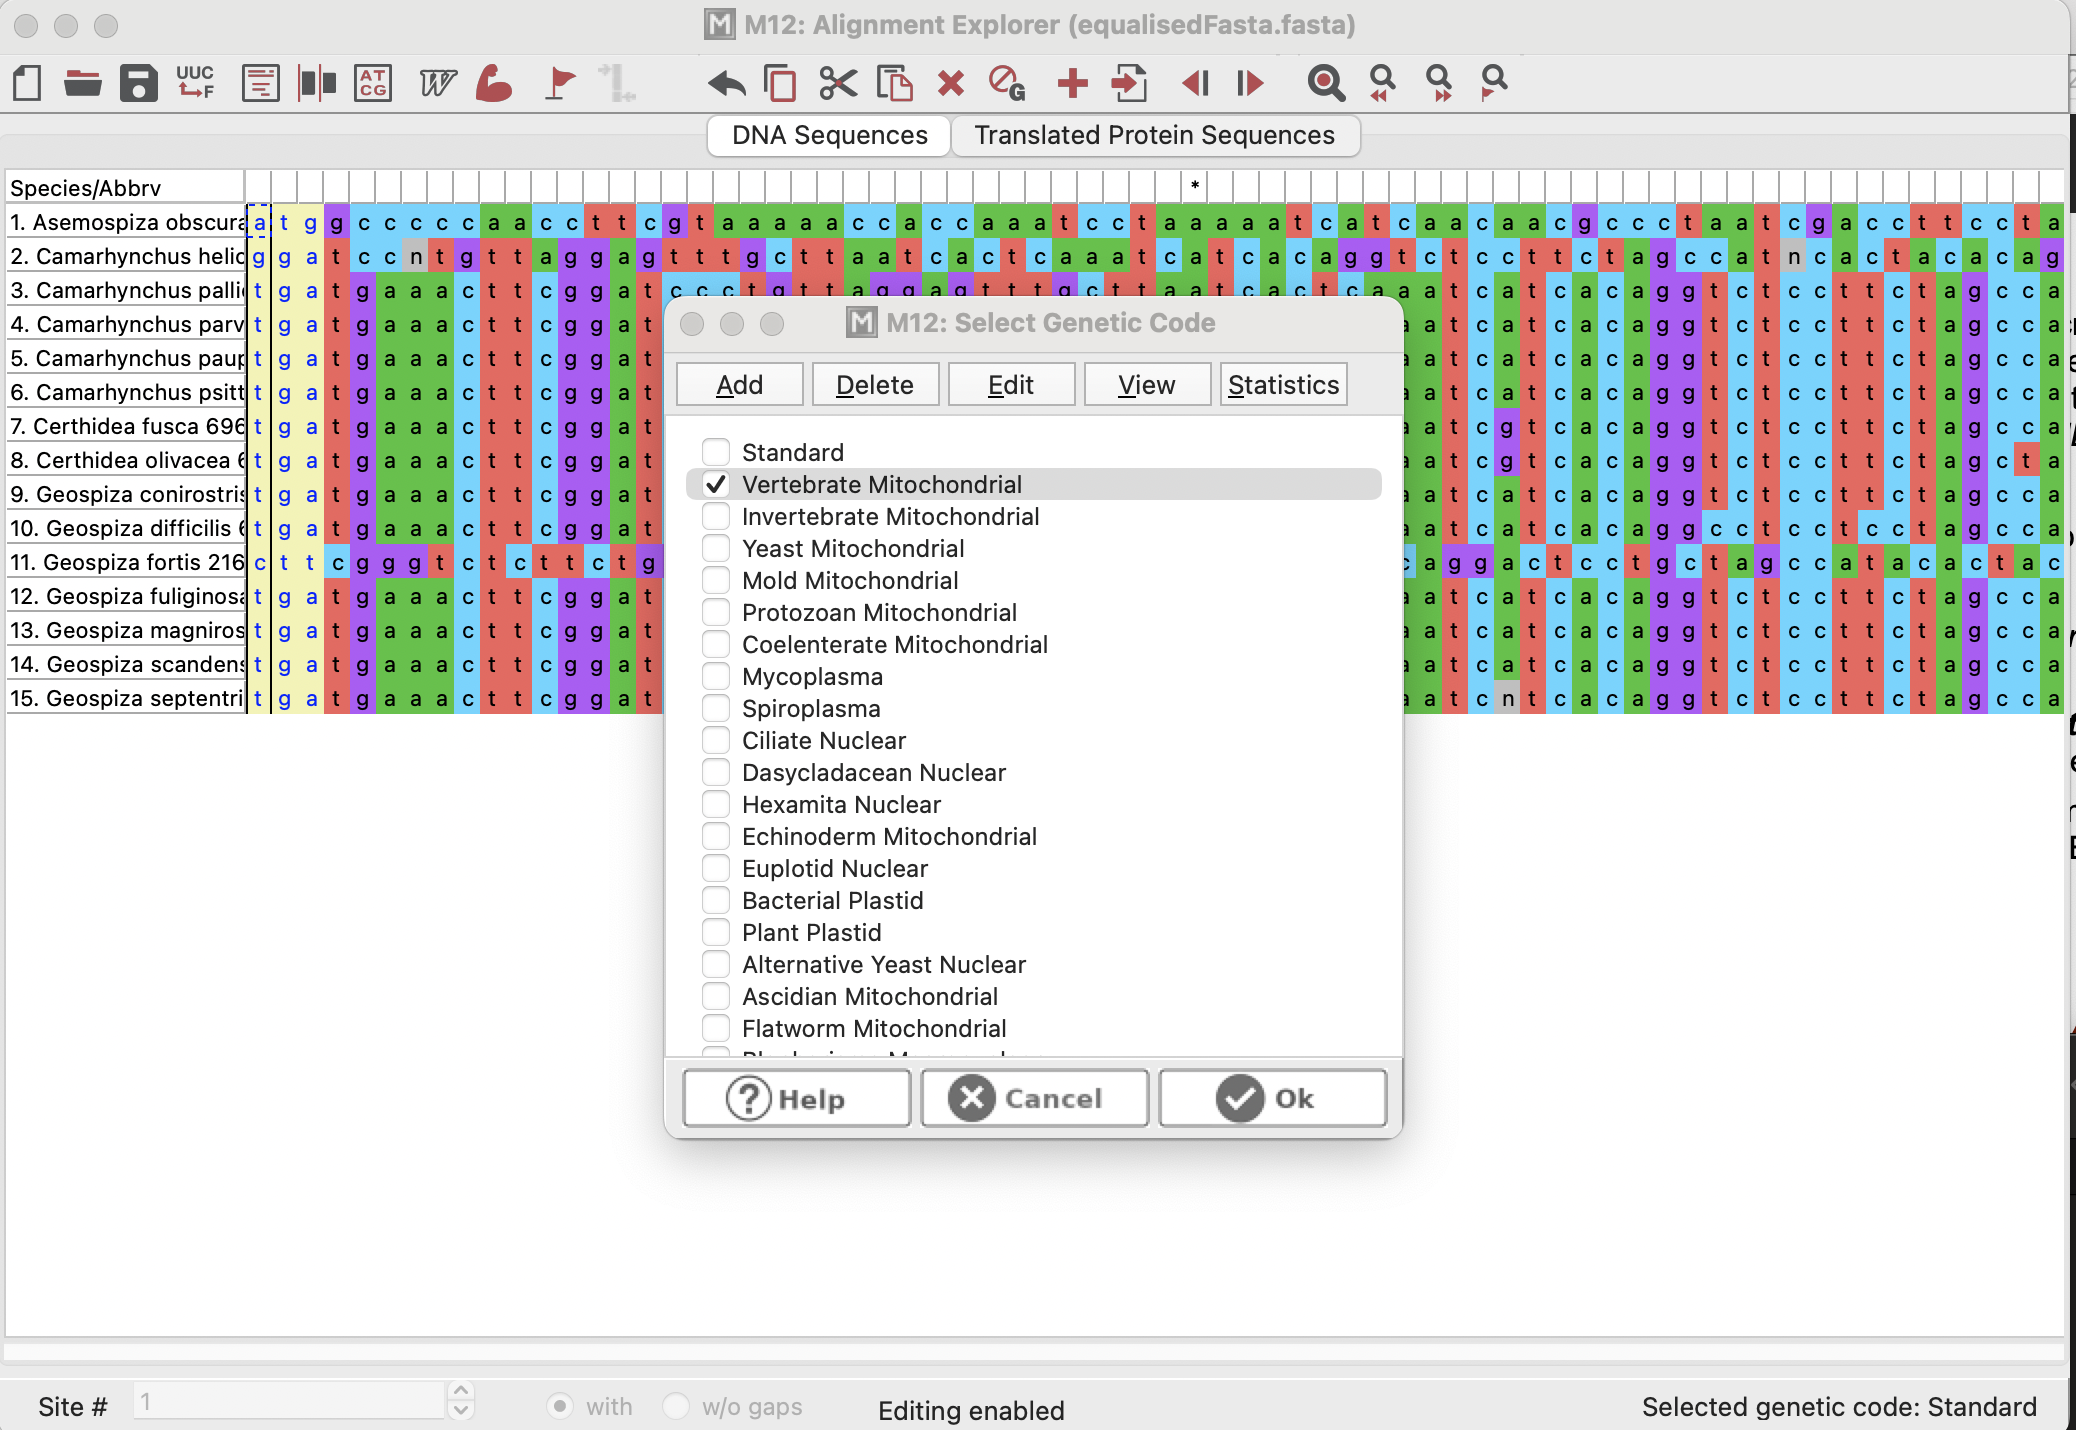This screenshot has width=2076, height=1430.
Task: Find next match magnifier icon
Action: (x=1439, y=83)
